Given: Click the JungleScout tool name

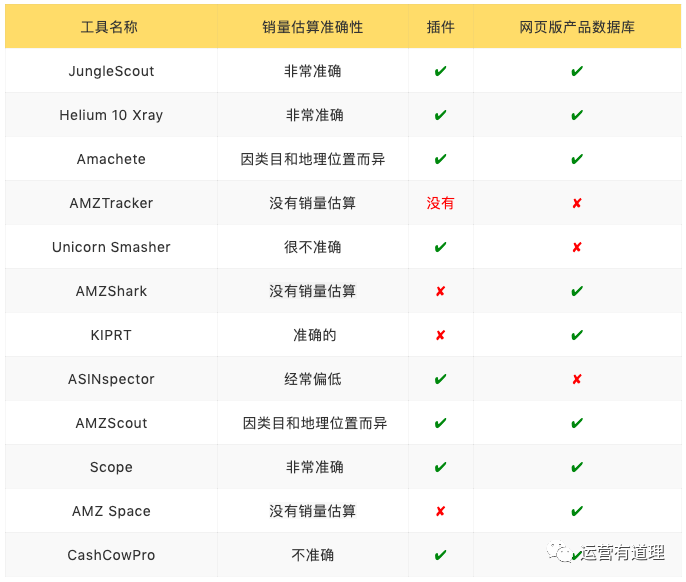Looking at the screenshot, I should (x=111, y=71).
